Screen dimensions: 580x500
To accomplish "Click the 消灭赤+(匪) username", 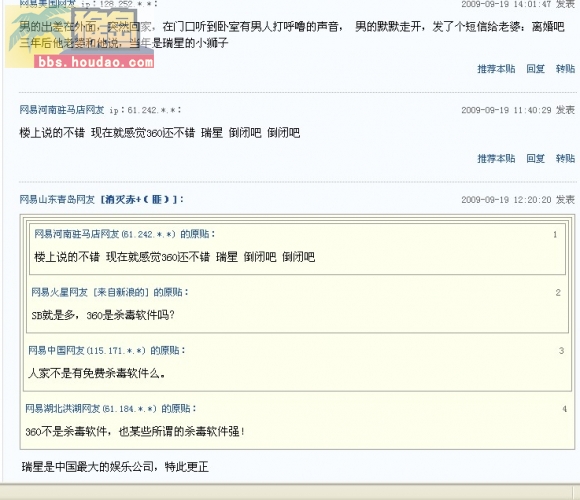I will tap(138, 200).
